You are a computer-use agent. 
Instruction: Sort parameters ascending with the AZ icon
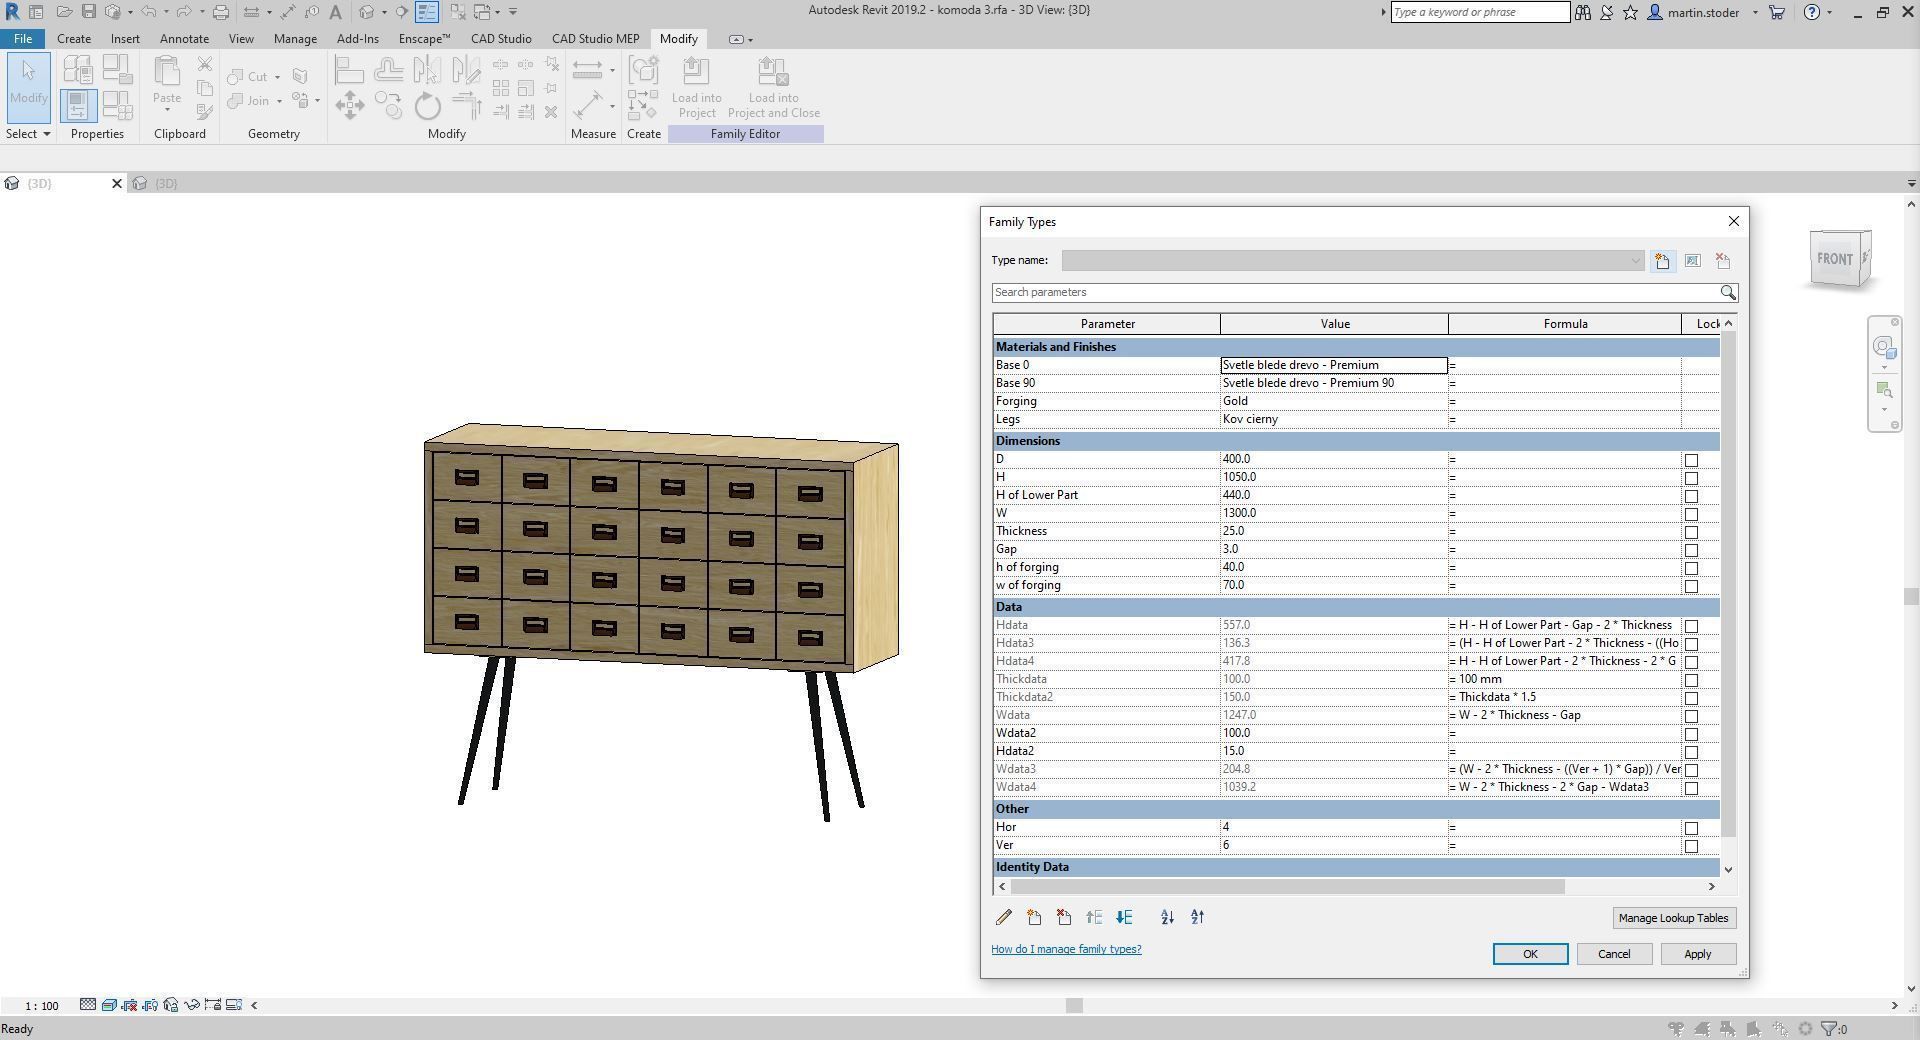point(1166,917)
